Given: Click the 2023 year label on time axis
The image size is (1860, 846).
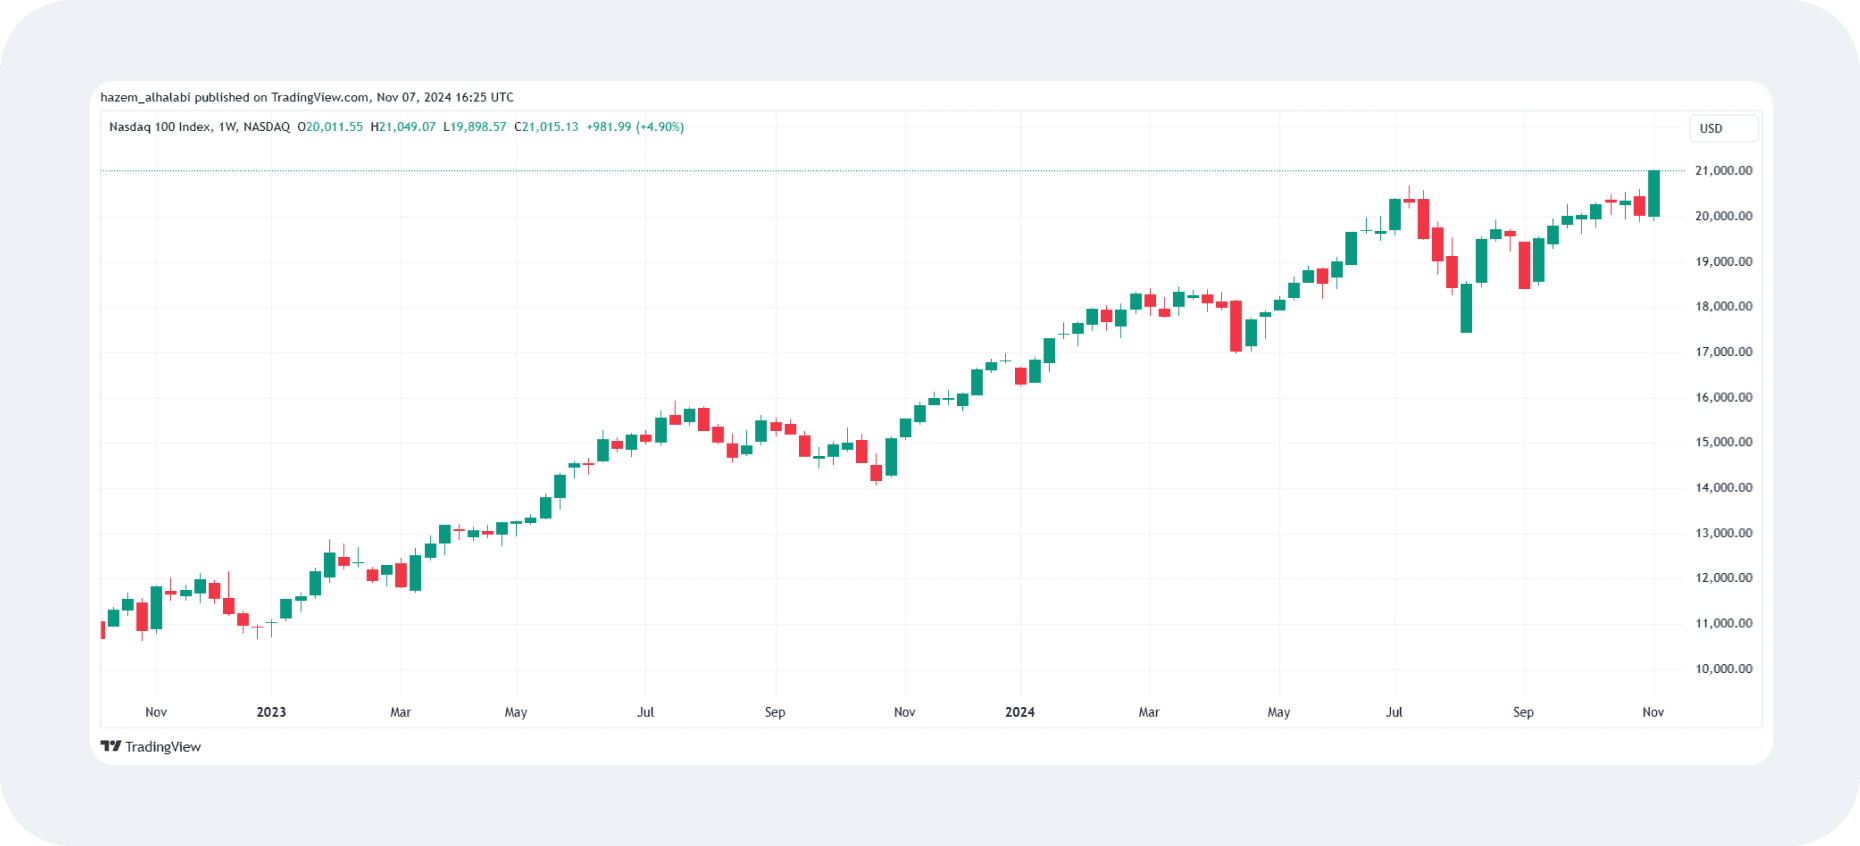Looking at the screenshot, I should pyautogui.click(x=271, y=712).
